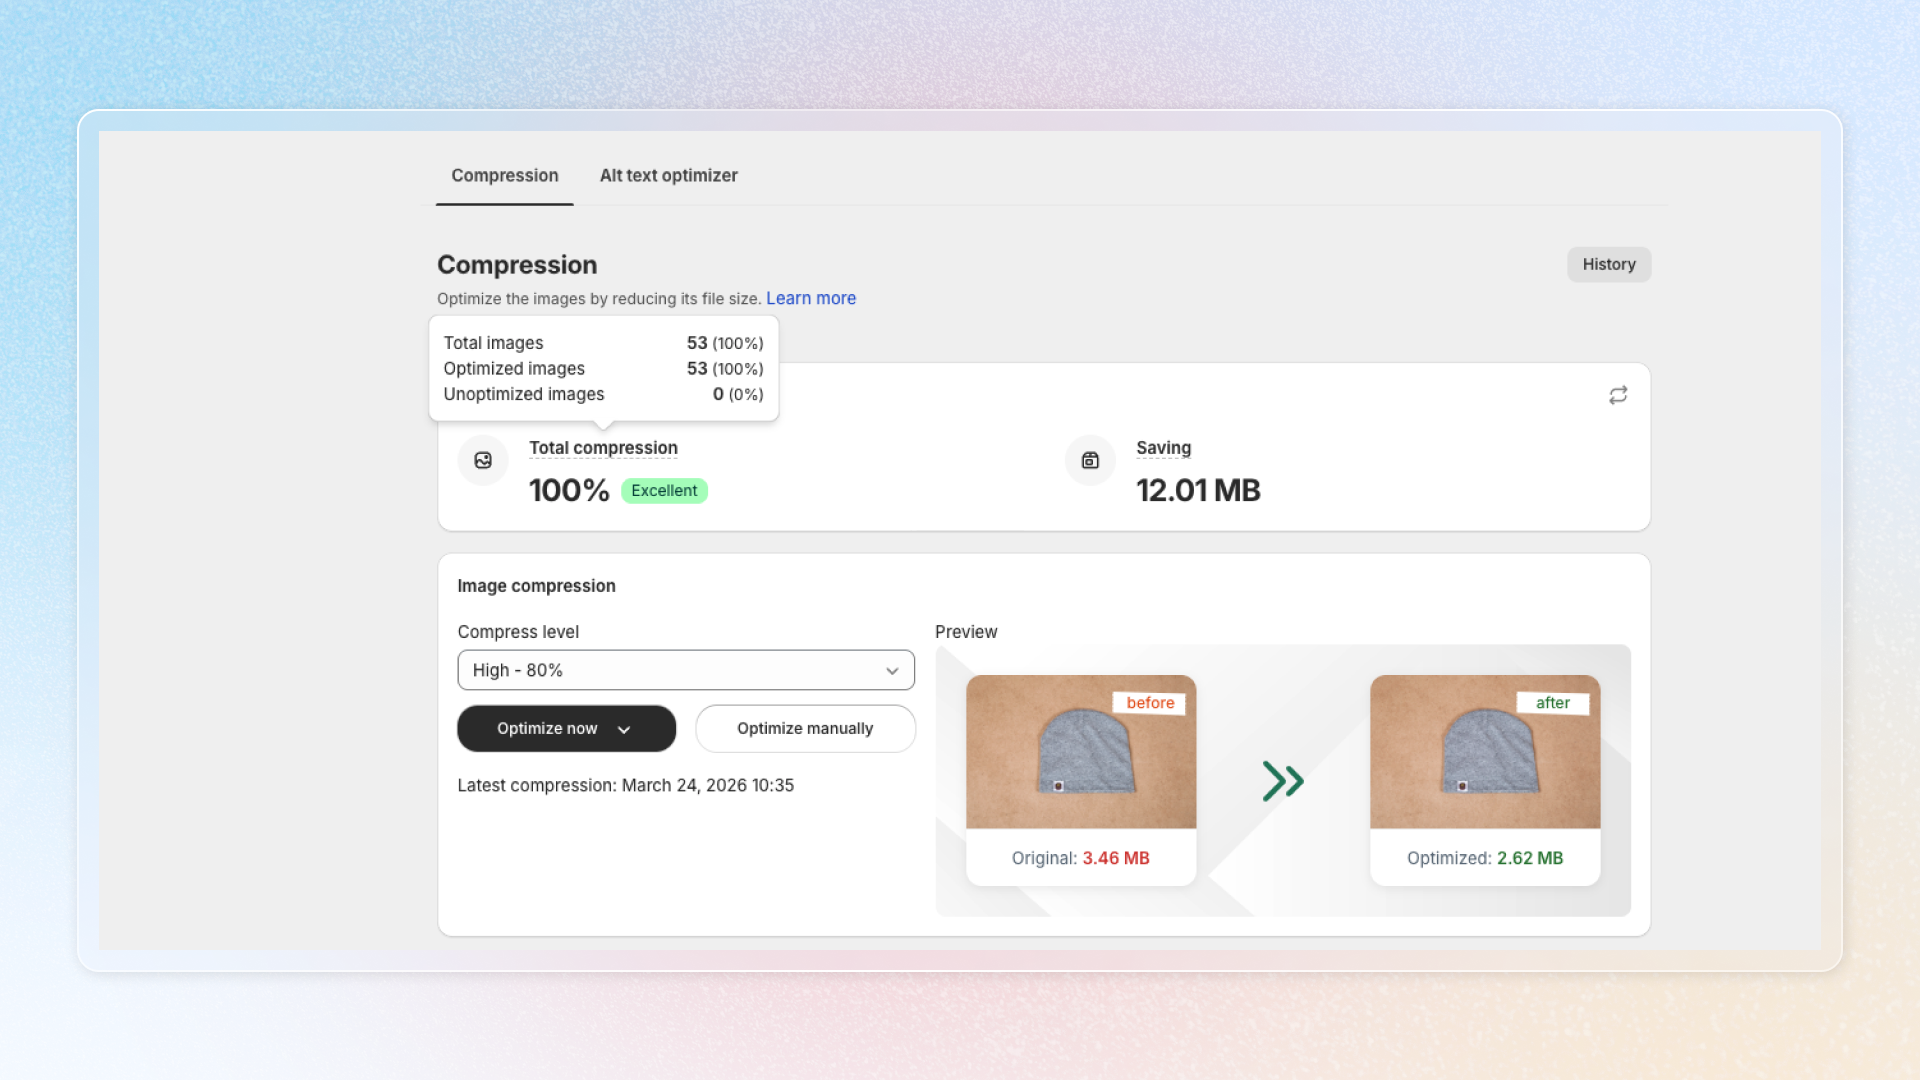The image size is (1920, 1080).
Task: Click the dropdown arrow of High - 80%
Action: click(892, 671)
